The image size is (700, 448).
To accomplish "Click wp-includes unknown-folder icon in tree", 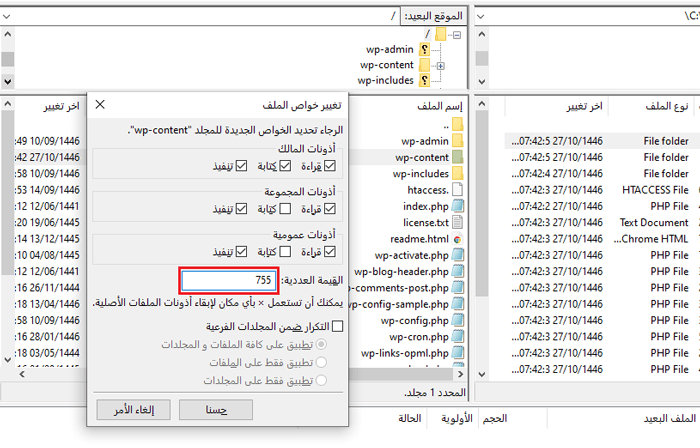I will point(425,80).
